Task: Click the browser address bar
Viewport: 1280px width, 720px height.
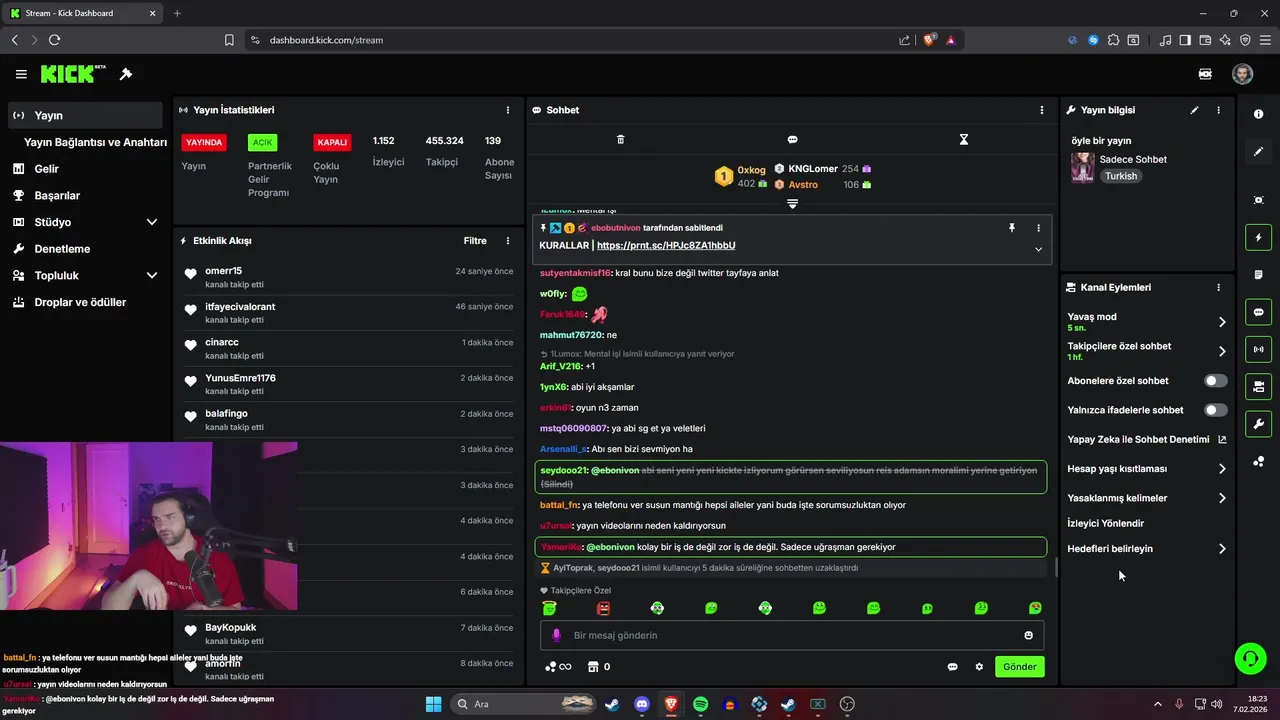Action: (575, 40)
